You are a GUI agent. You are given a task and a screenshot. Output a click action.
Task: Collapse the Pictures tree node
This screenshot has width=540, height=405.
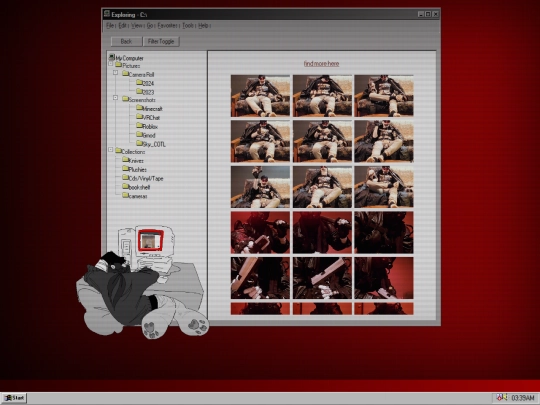point(111,64)
